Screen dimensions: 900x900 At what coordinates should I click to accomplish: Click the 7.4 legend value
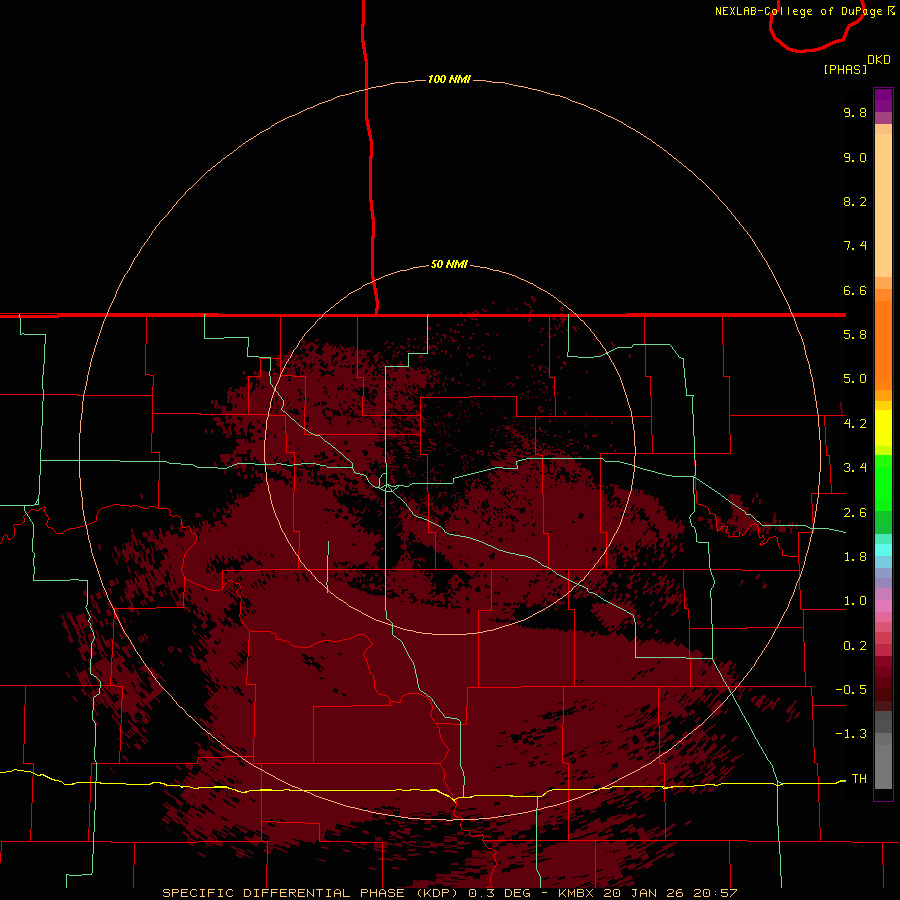tap(855, 246)
